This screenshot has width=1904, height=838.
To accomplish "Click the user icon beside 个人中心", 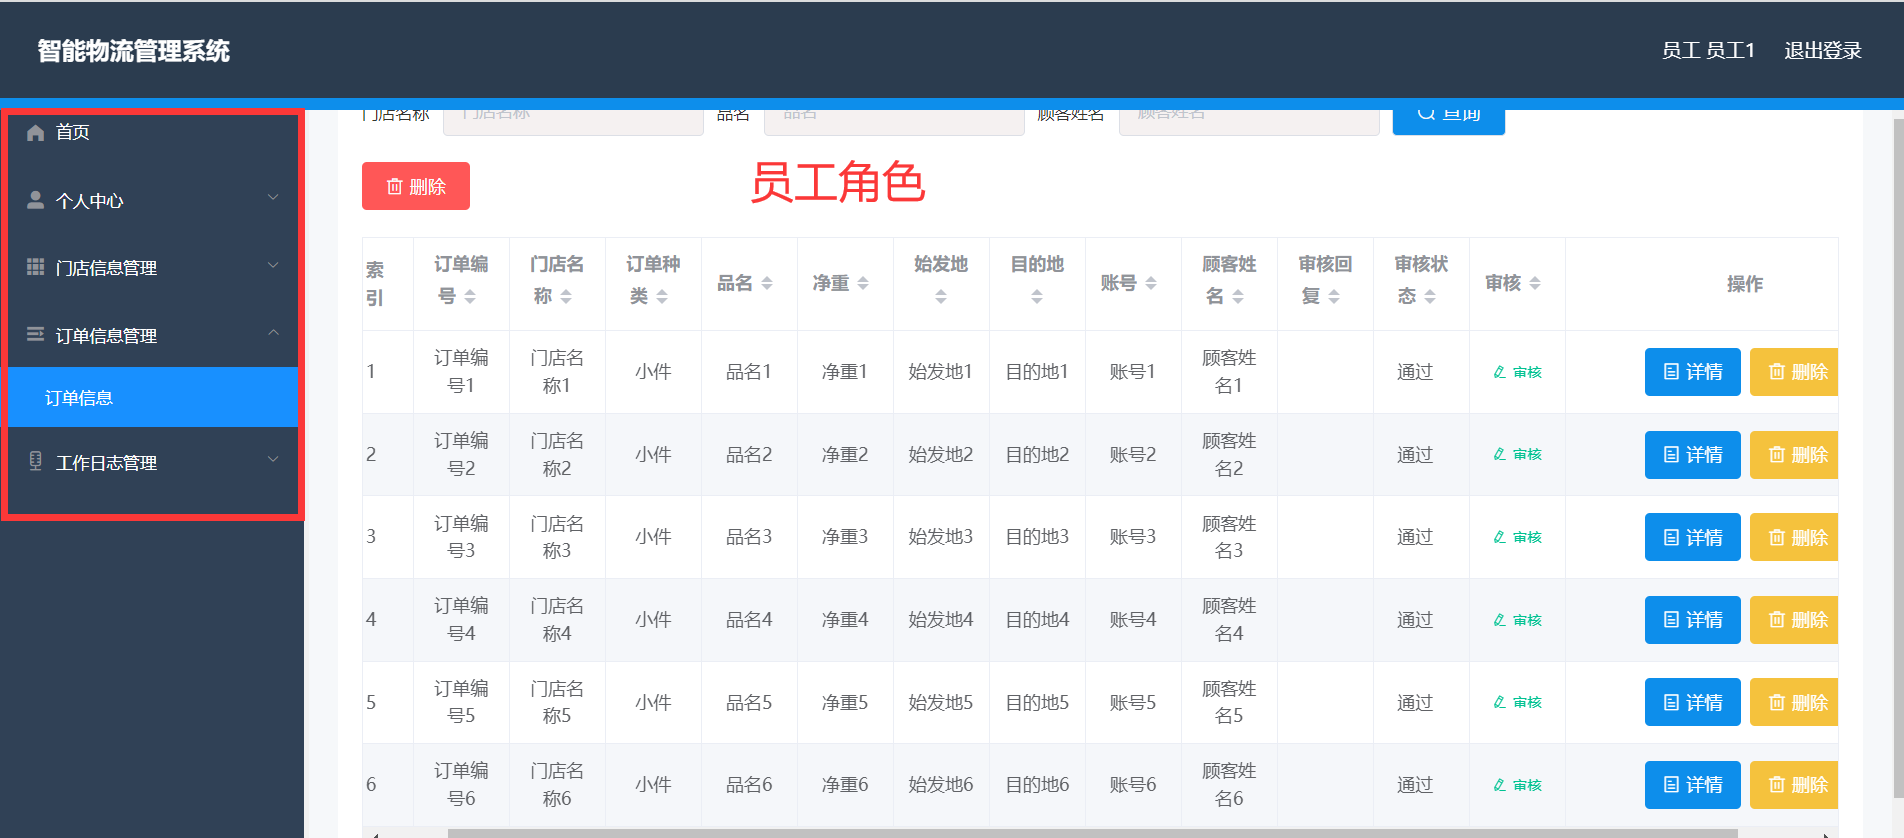I will click(35, 200).
